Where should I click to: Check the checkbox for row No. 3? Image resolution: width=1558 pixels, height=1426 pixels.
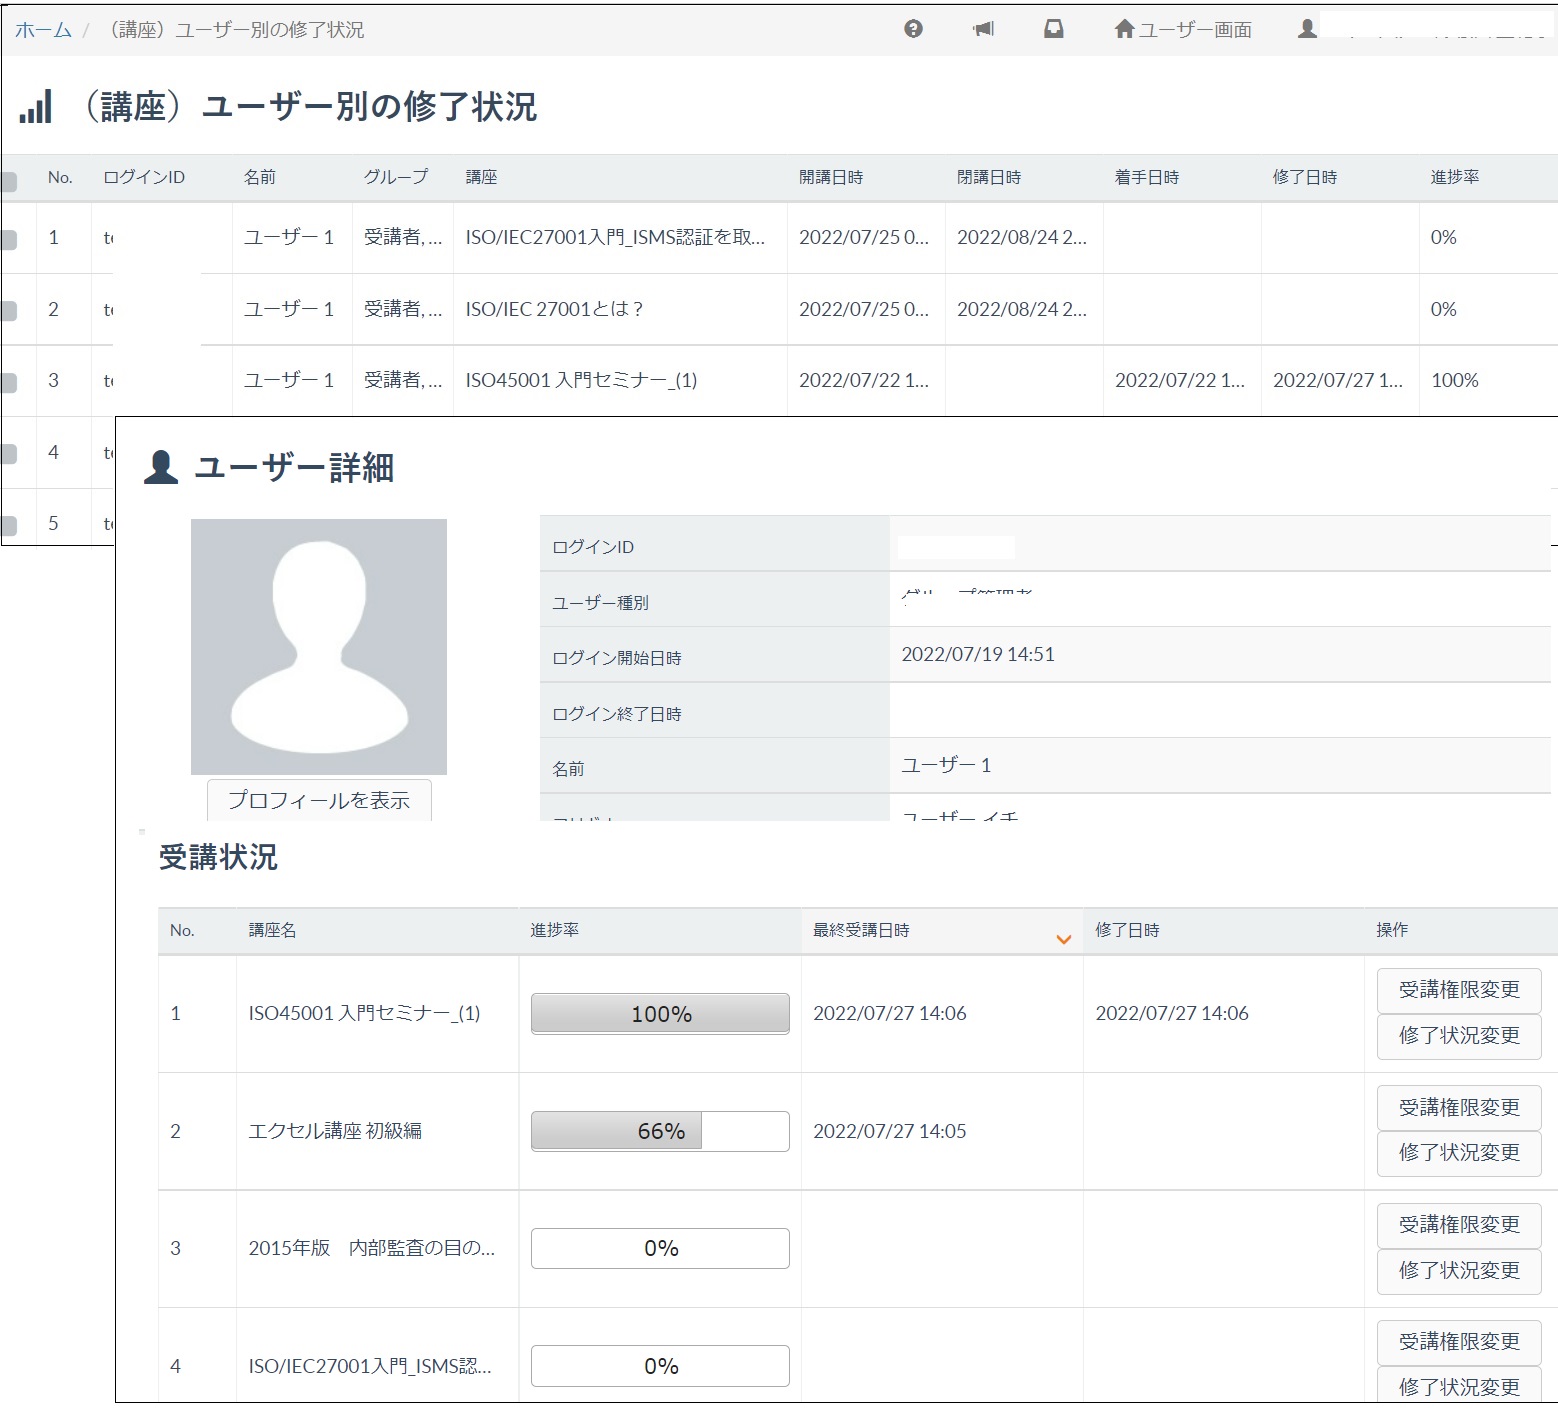point(8,382)
